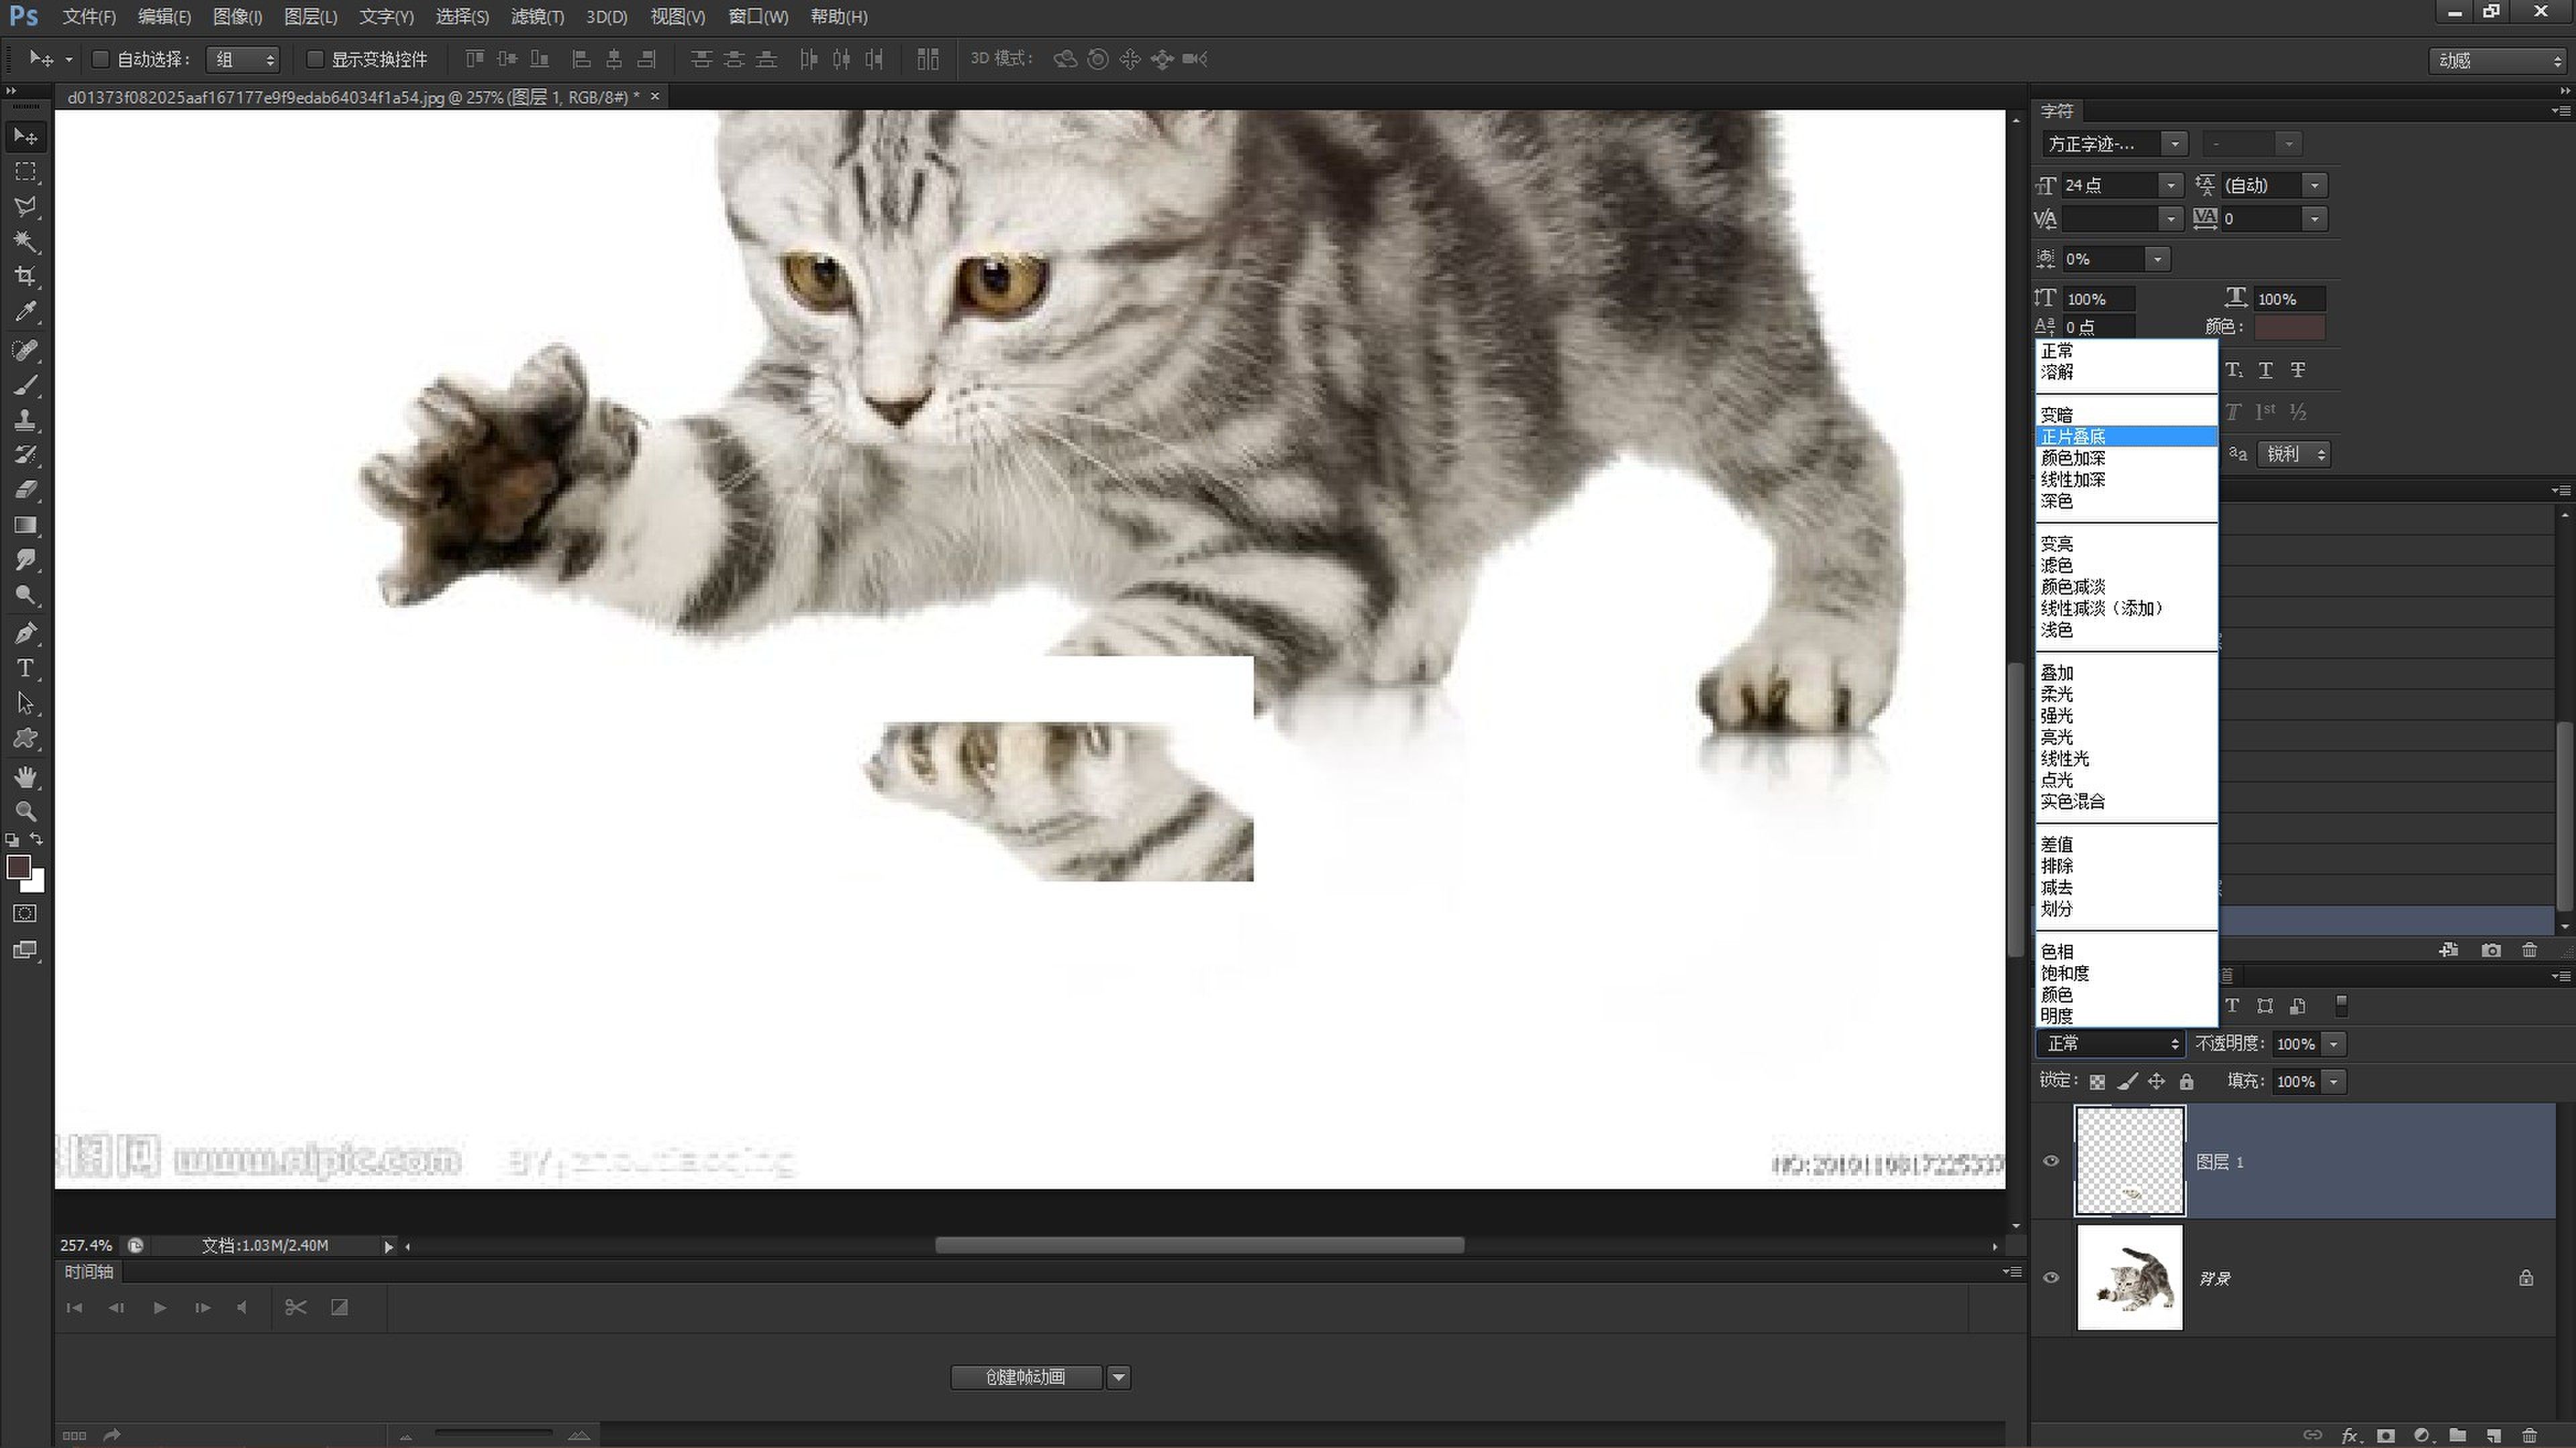Select the Path Selection tool
Image resolution: width=2576 pixels, height=1448 pixels.
26,703
